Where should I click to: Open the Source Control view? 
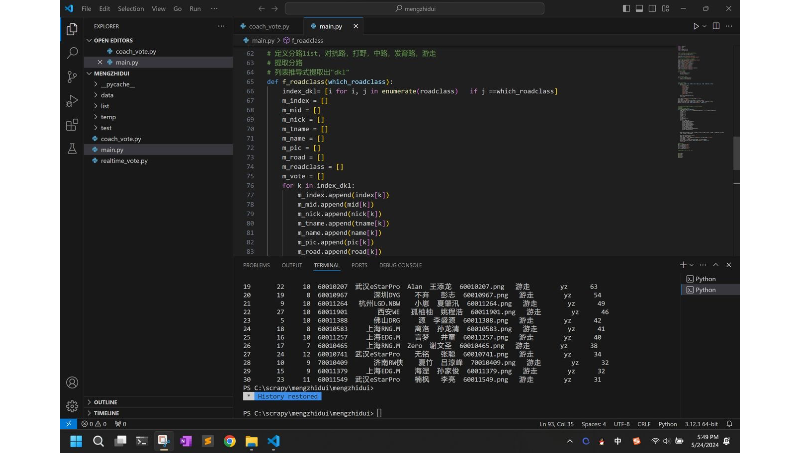(72, 77)
